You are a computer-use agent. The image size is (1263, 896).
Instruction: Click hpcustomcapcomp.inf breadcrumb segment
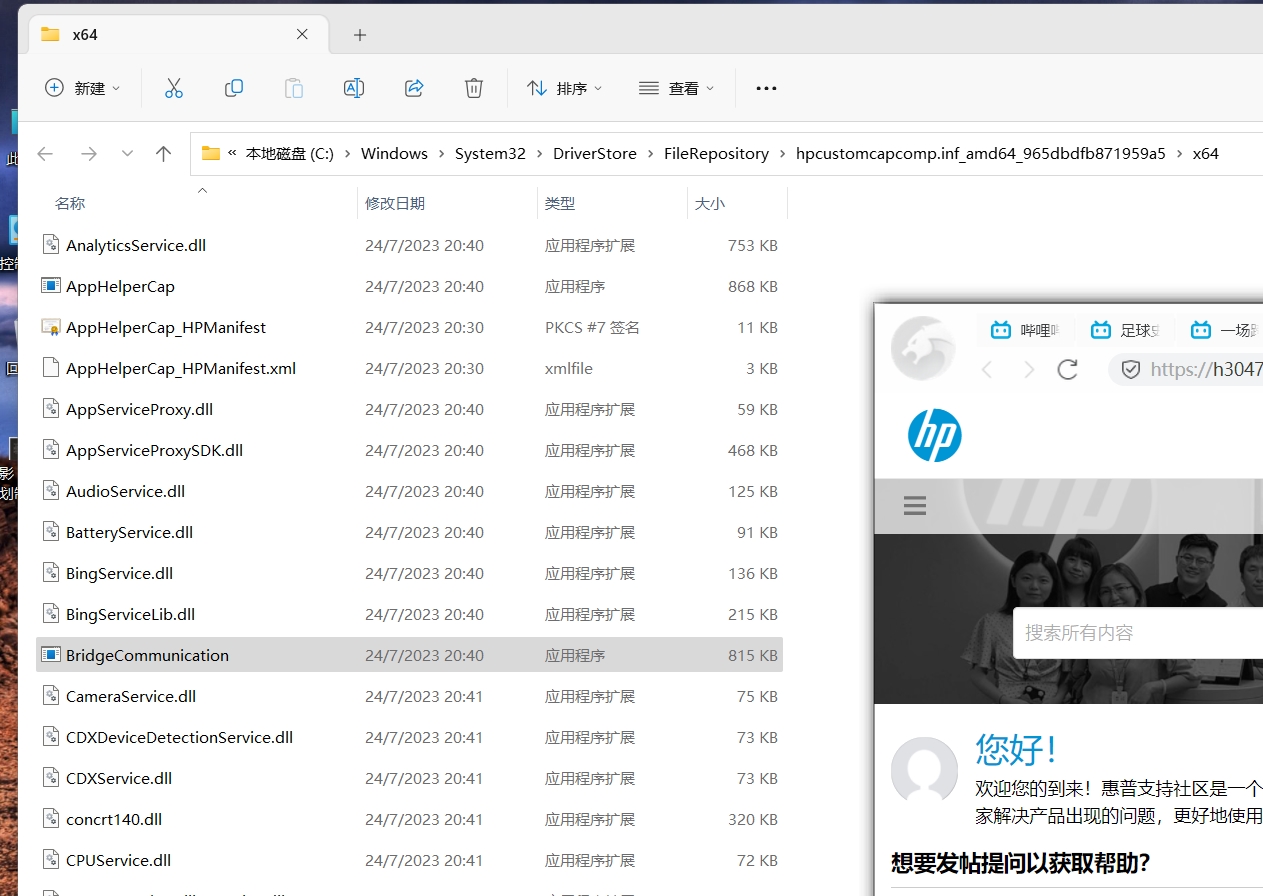click(981, 153)
